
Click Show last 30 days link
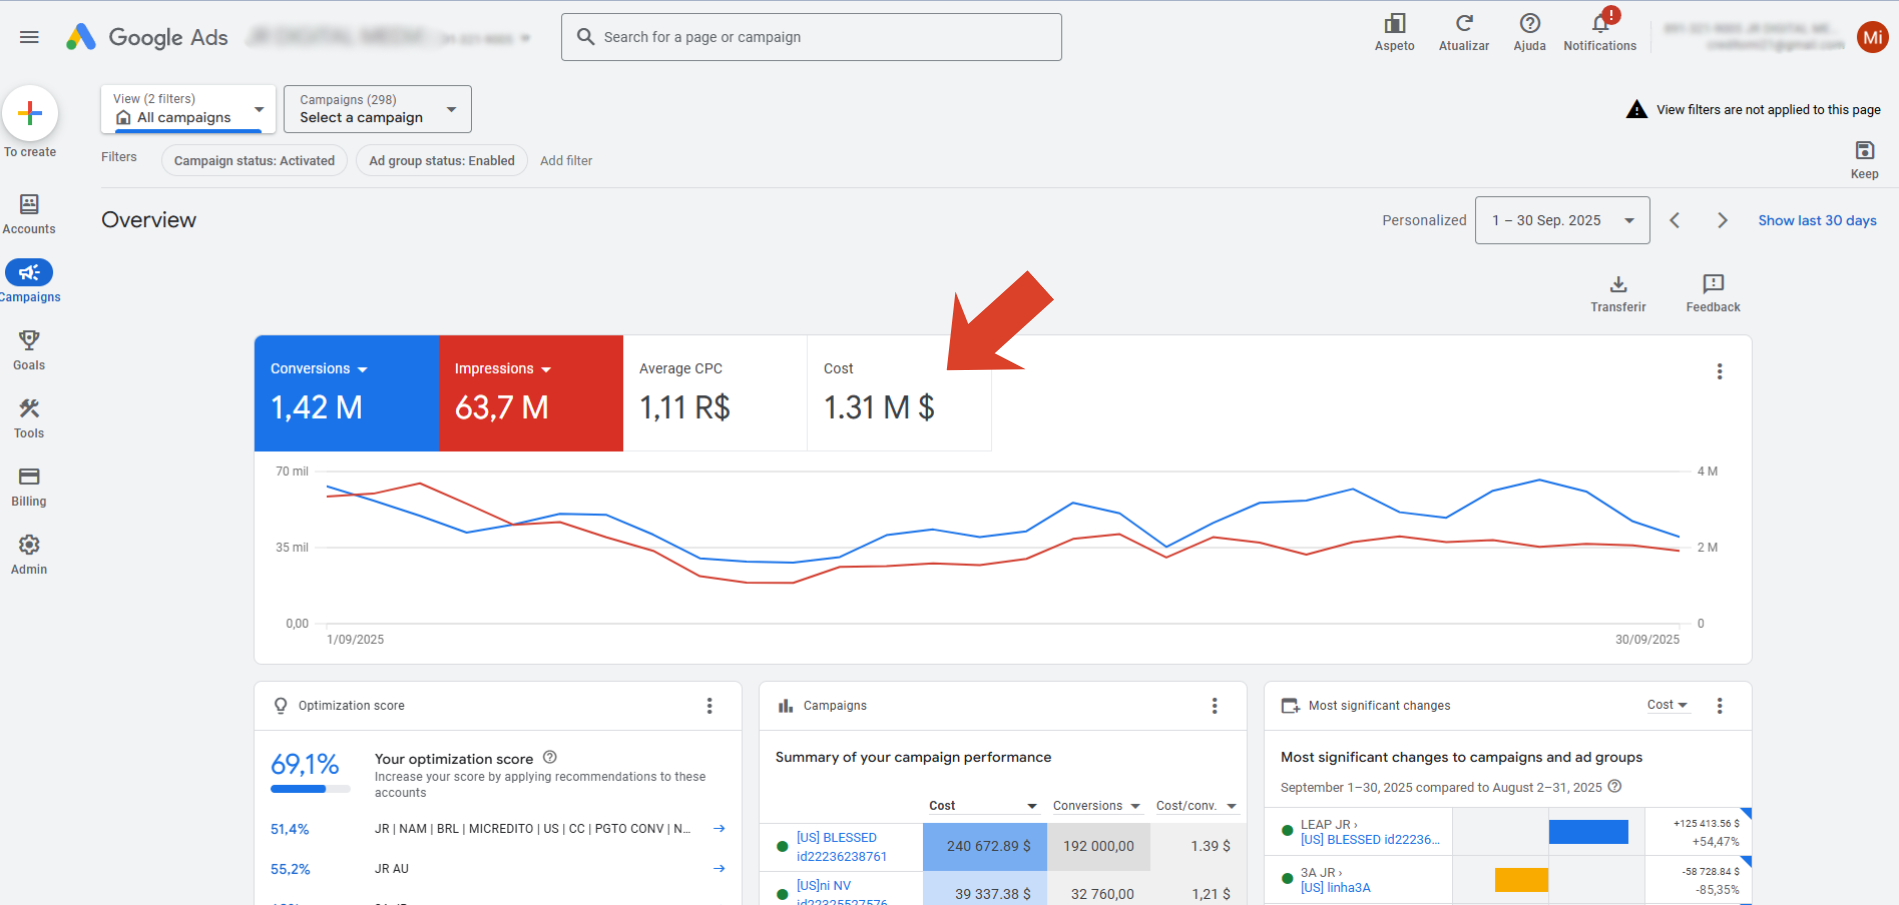coord(1817,220)
